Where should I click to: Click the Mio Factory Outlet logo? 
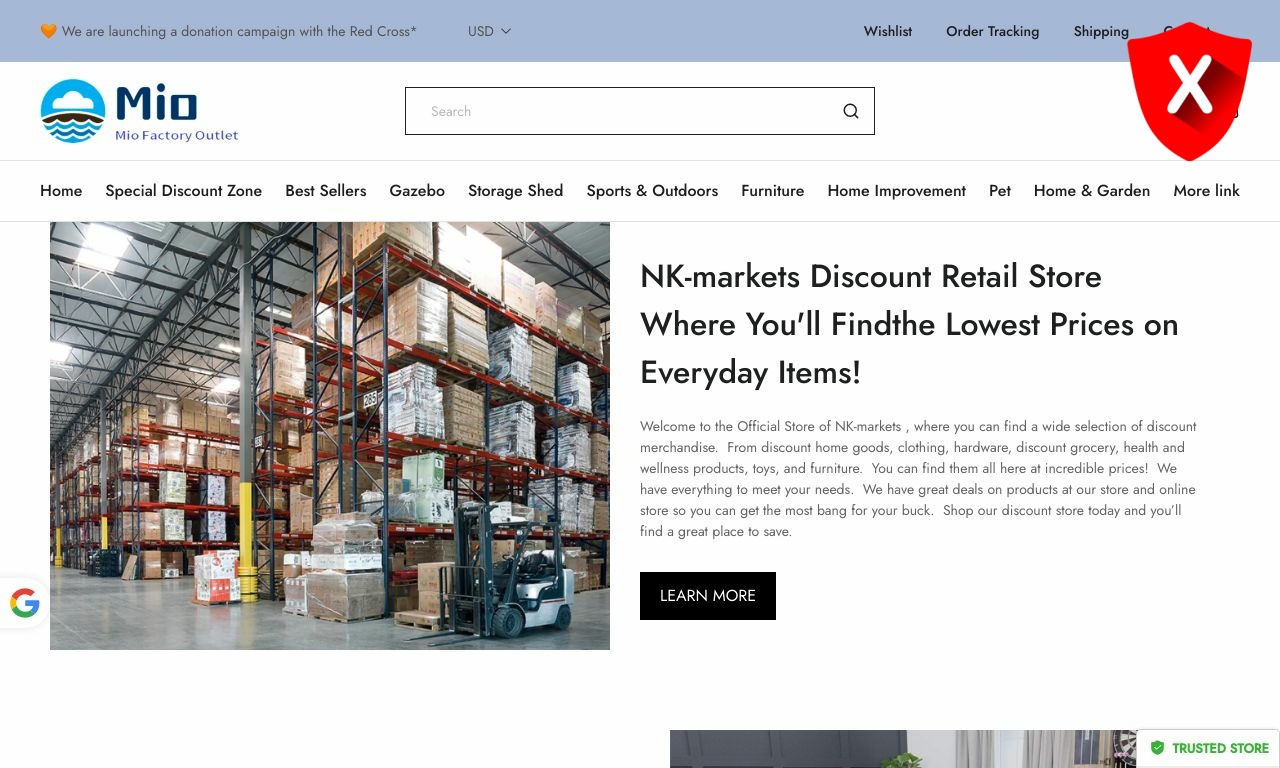[x=139, y=111]
